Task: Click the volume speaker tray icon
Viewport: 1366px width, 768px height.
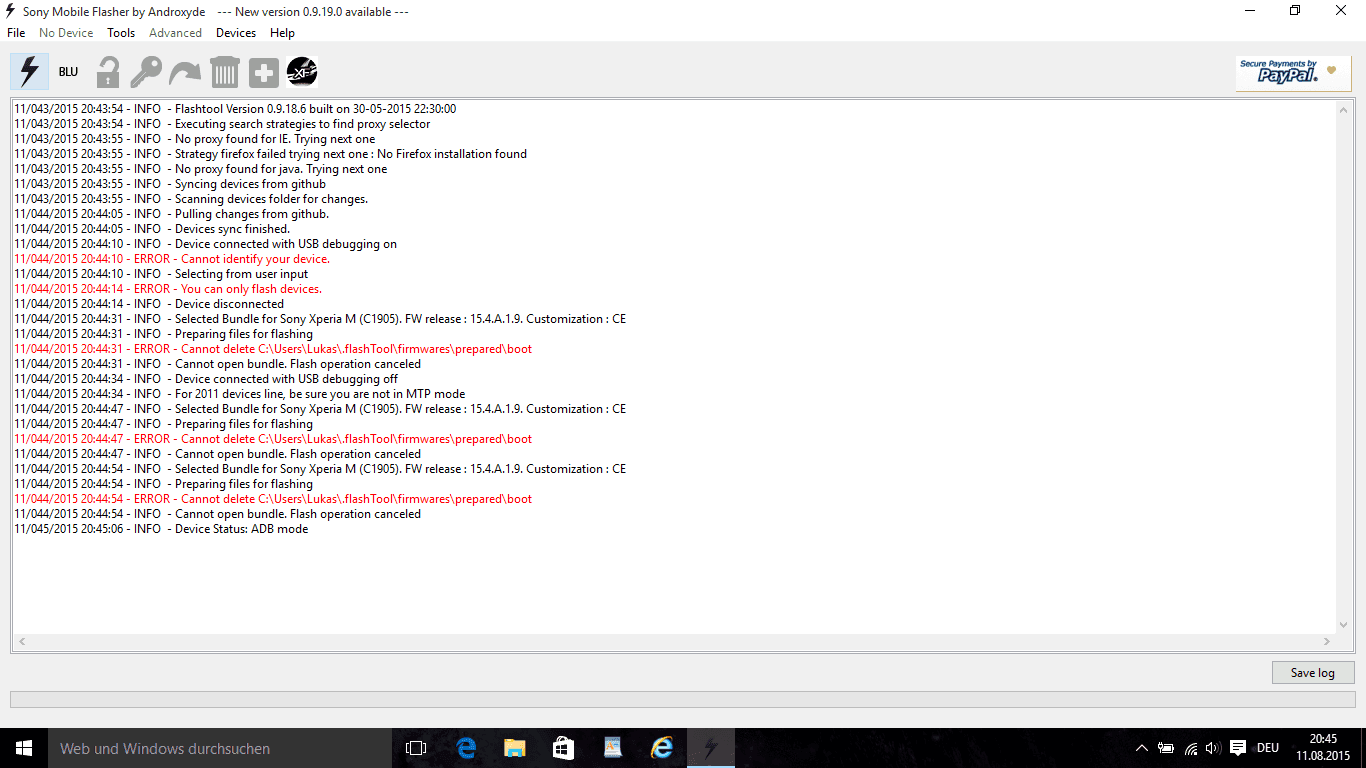Action: point(1213,748)
